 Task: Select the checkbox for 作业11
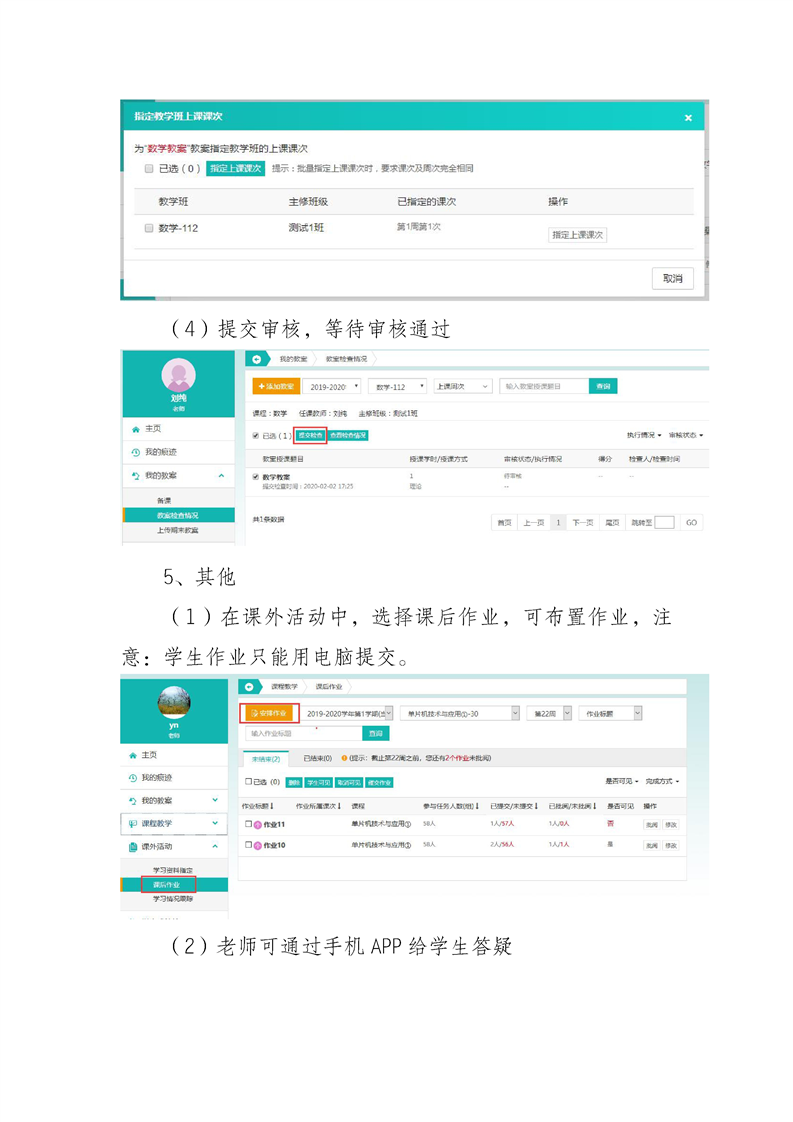point(247,825)
